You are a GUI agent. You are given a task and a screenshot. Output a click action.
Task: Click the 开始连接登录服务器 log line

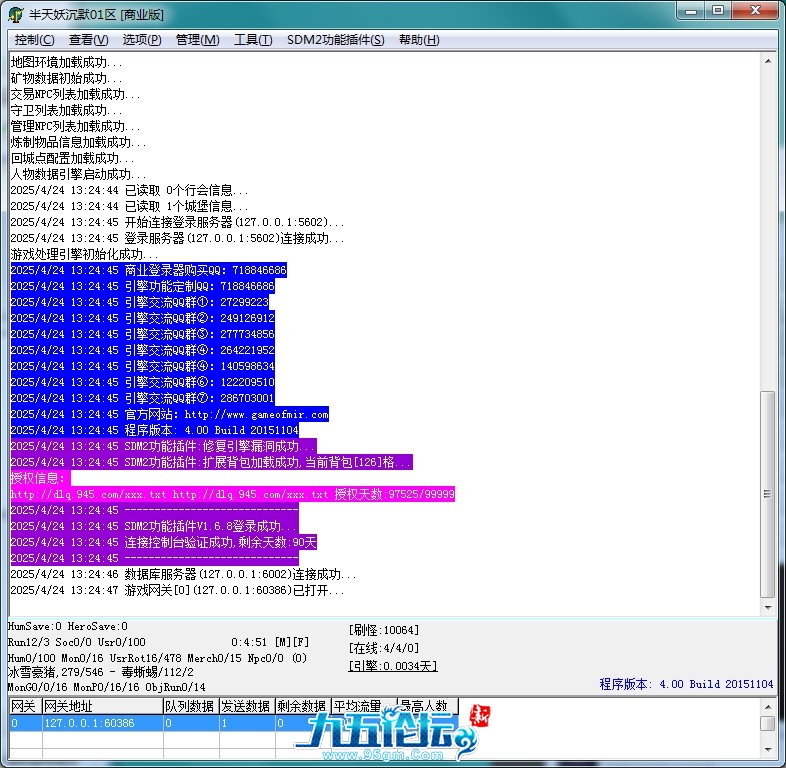click(x=177, y=222)
